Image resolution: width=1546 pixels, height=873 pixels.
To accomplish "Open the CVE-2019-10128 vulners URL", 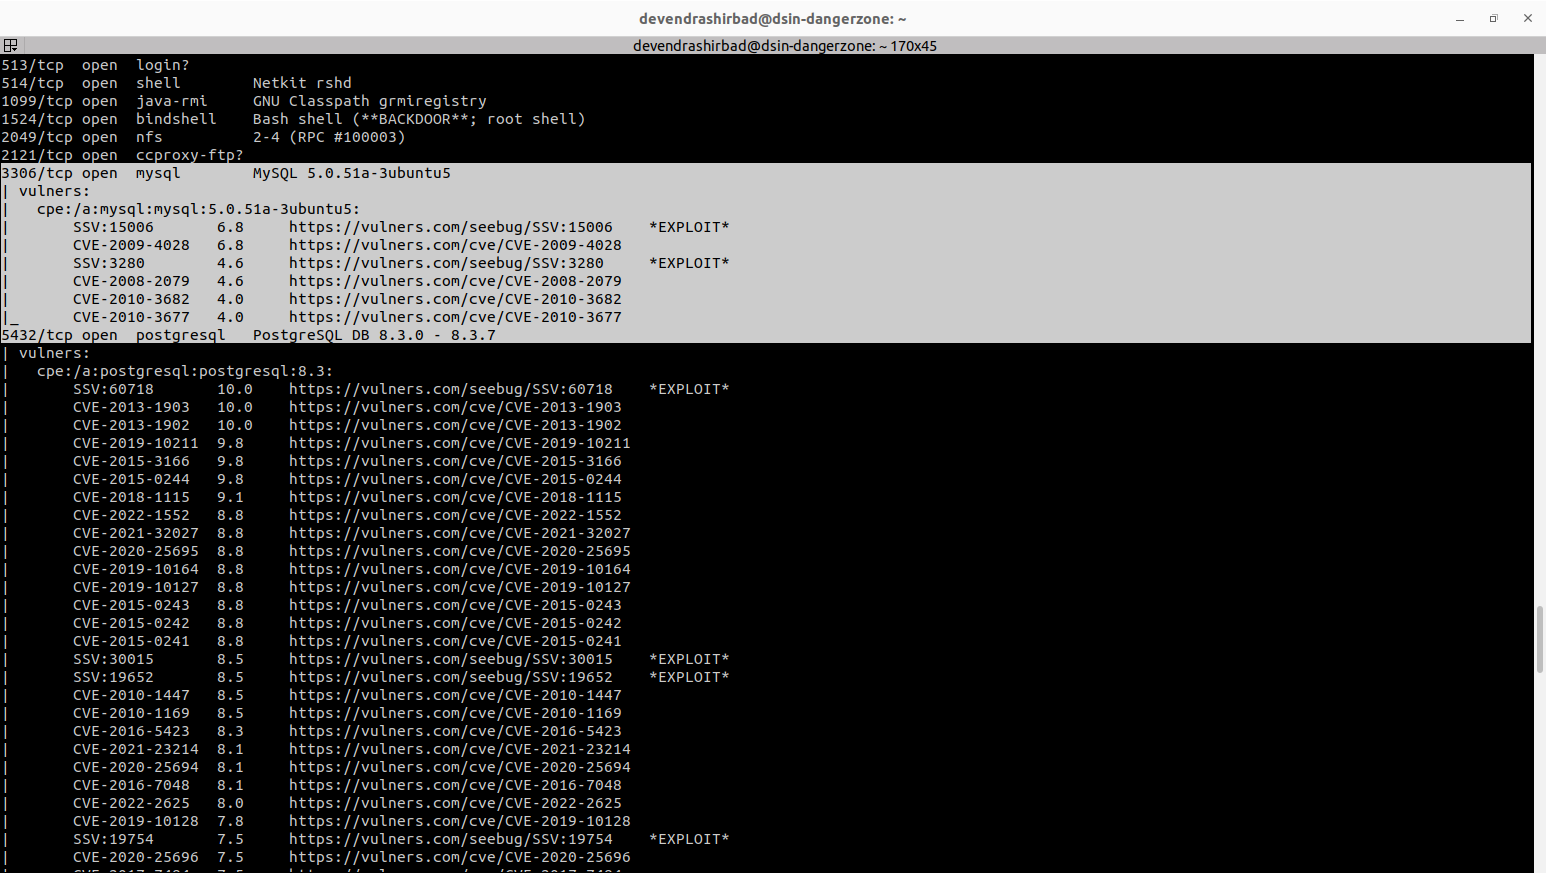I will coord(460,821).
